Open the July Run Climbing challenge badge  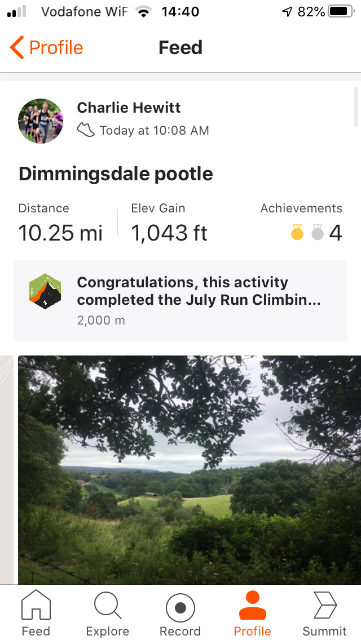tap(45, 291)
